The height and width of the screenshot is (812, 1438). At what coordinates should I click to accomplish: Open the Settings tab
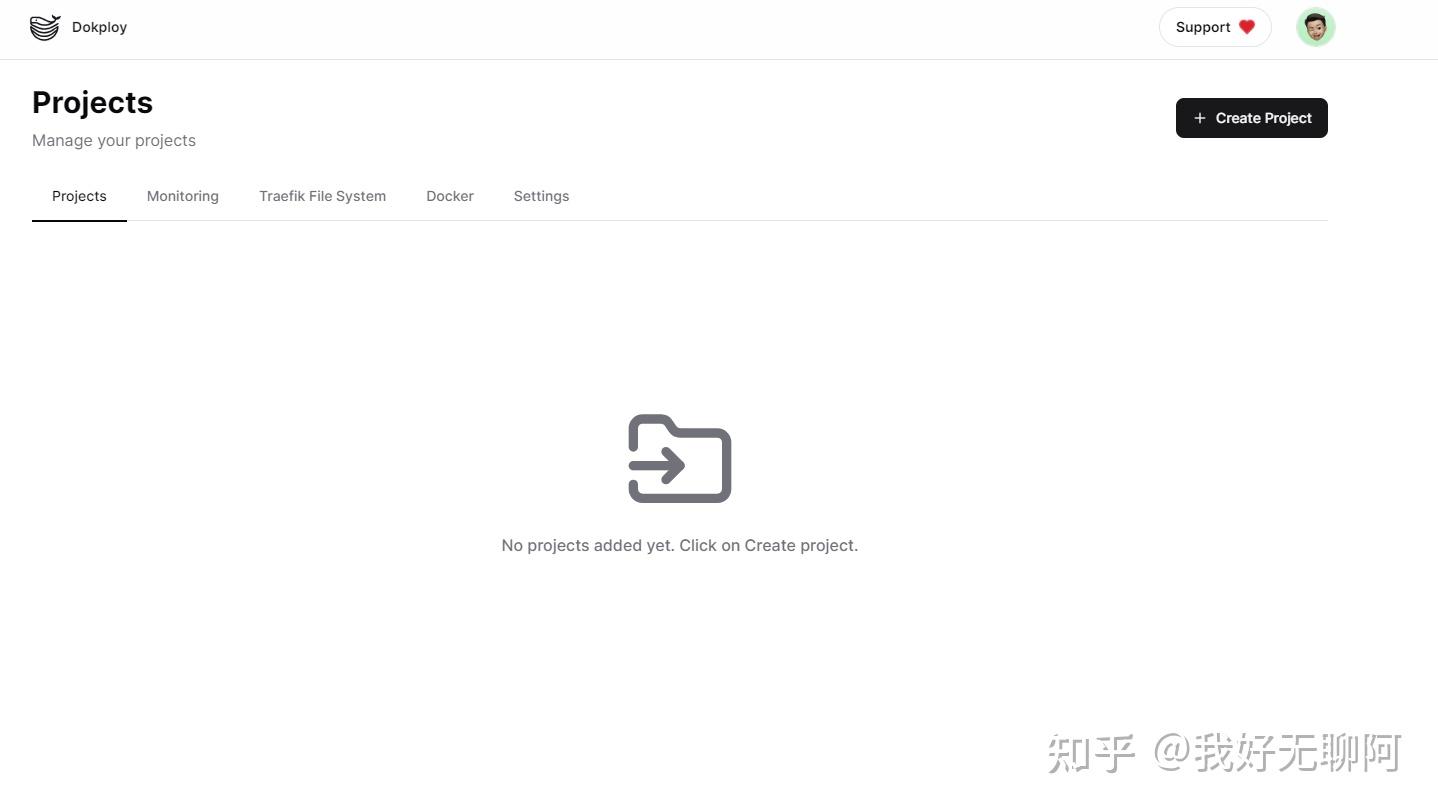pyautogui.click(x=541, y=196)
